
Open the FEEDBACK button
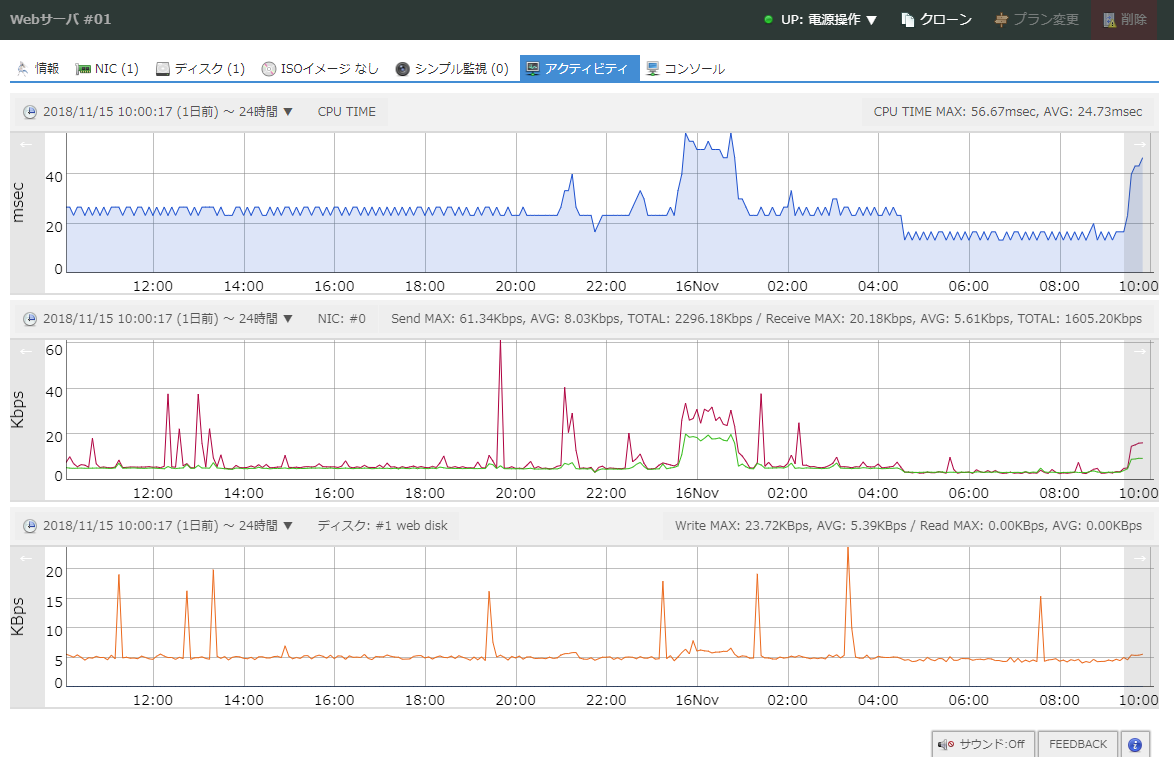1077,744
